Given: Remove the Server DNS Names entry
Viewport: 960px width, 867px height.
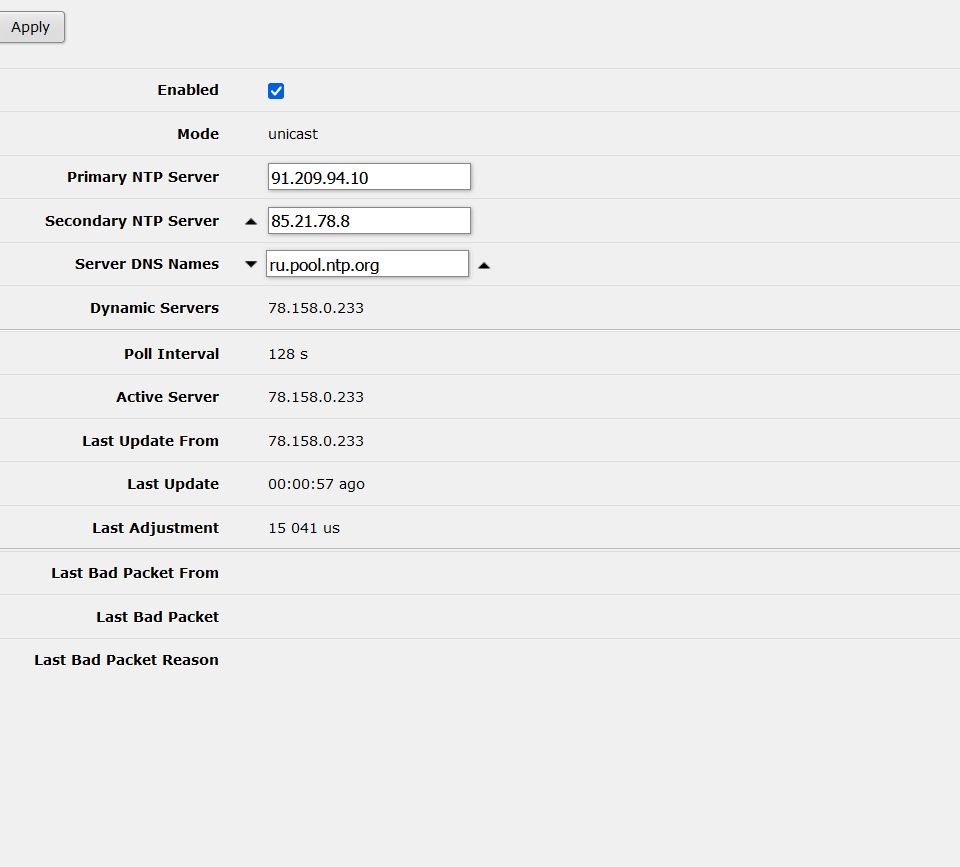Looking at the screenshot, I should (484, 265).
